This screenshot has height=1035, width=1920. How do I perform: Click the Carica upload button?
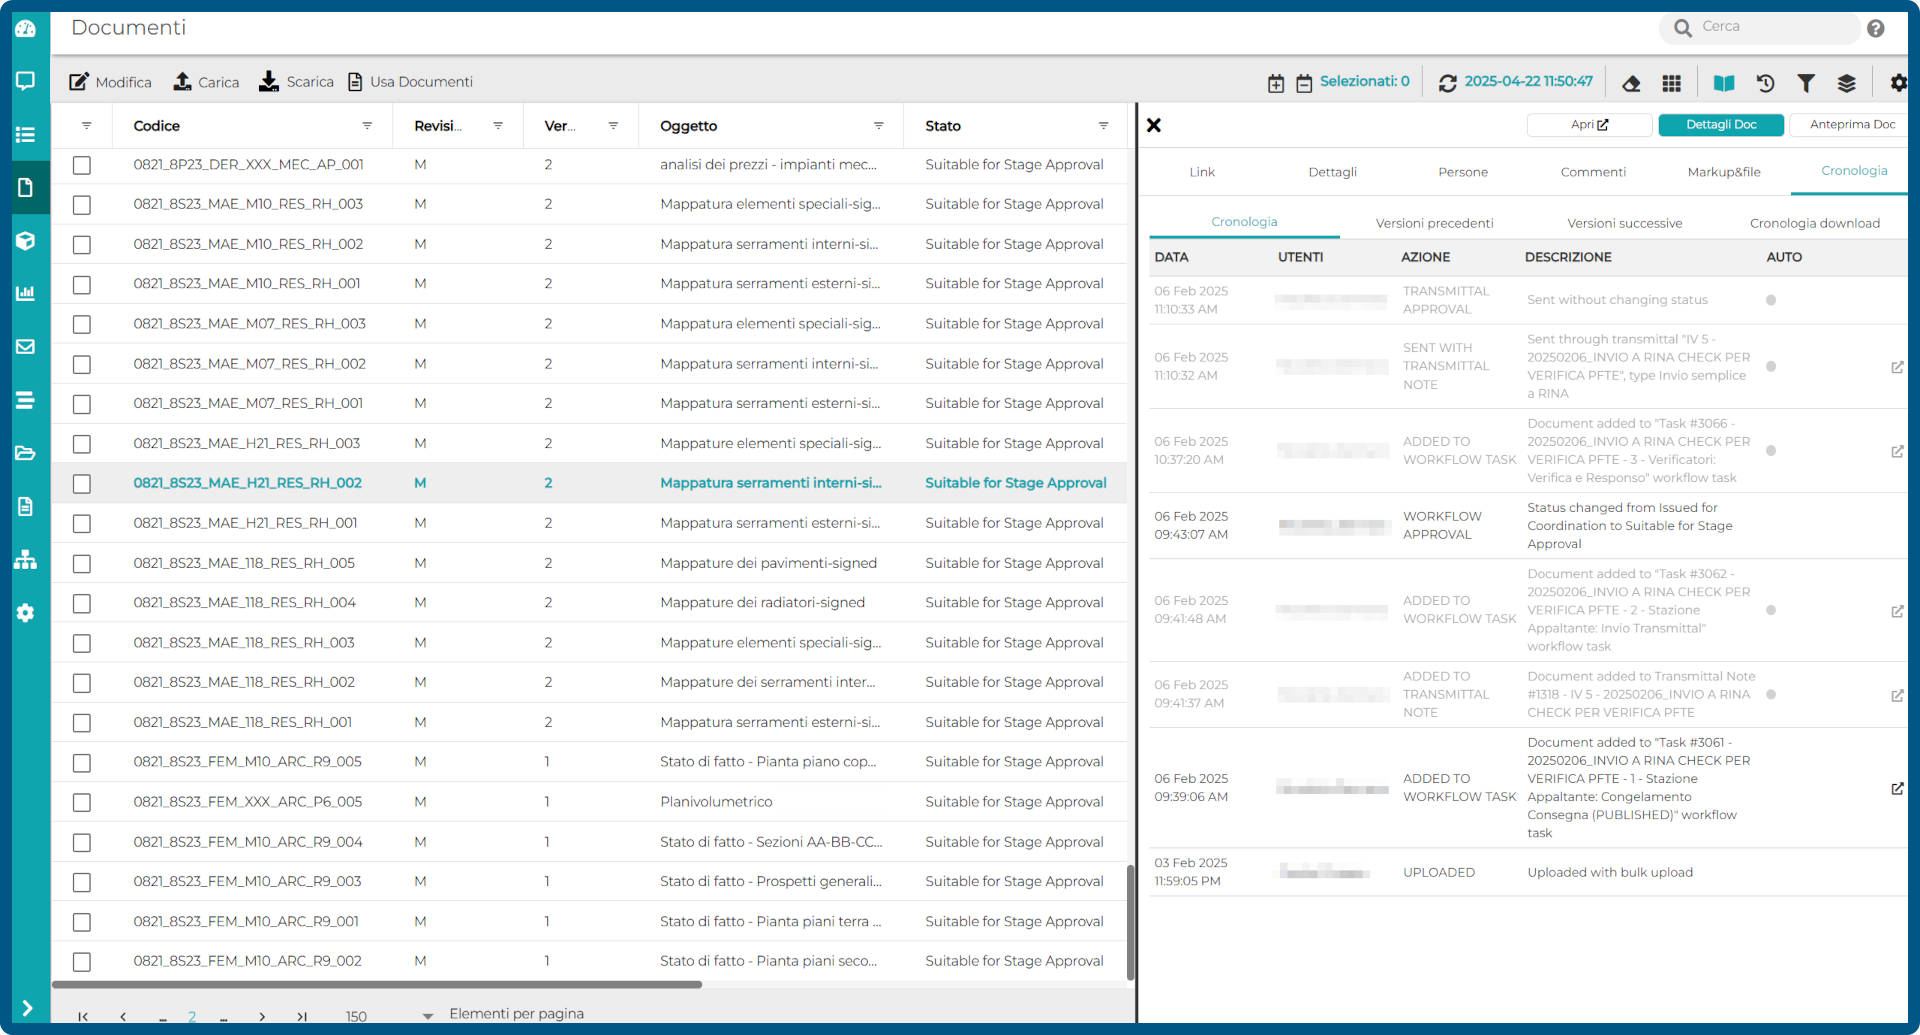[x=206, y=82]
